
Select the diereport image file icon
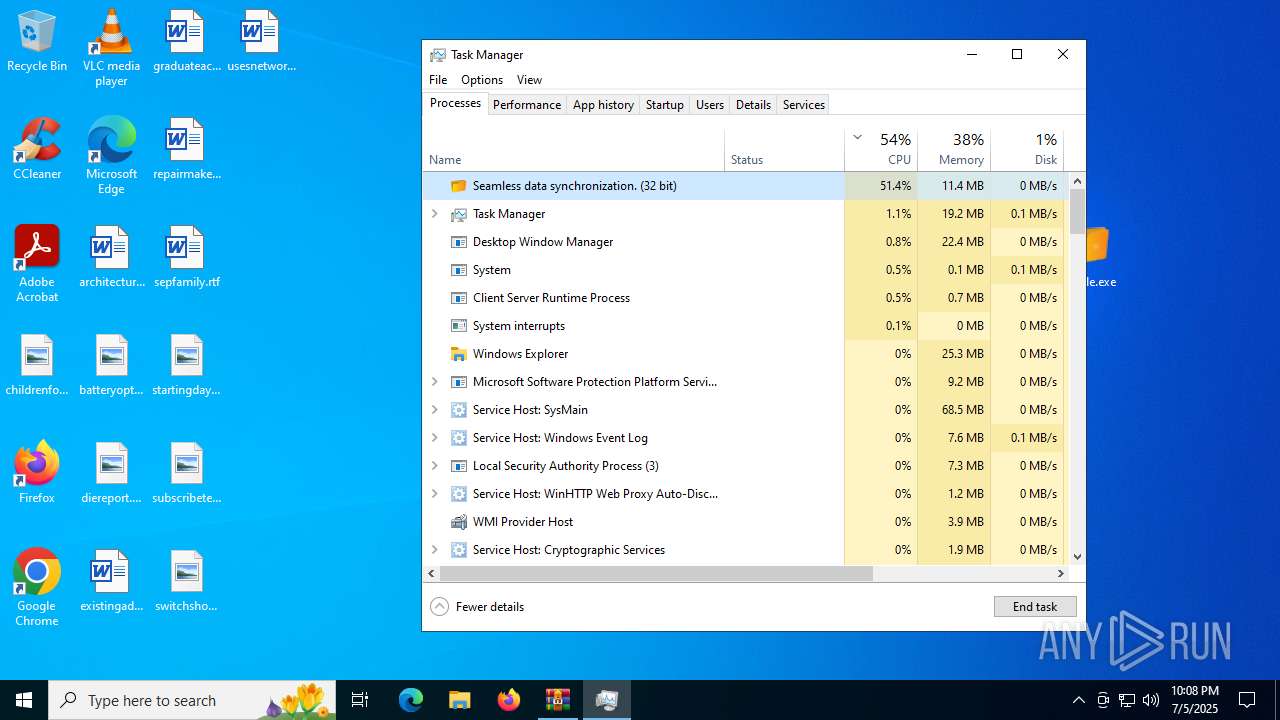coord(111,473)
